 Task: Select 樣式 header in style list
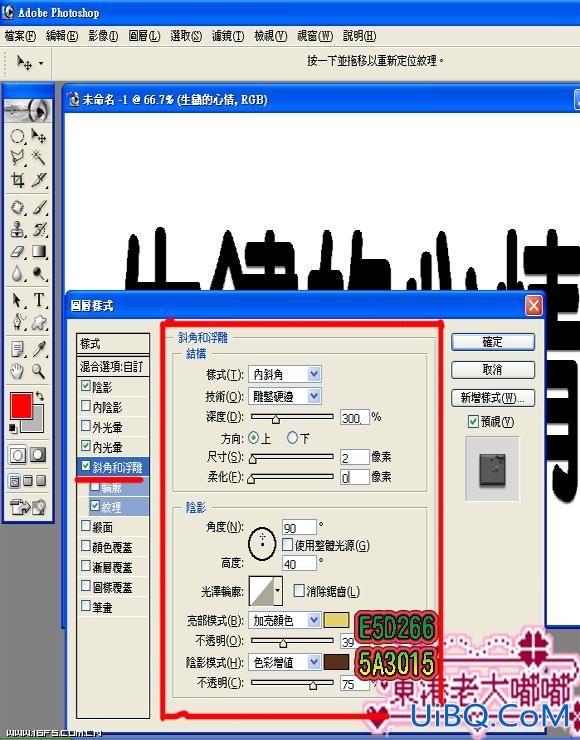tap(113, 344)
